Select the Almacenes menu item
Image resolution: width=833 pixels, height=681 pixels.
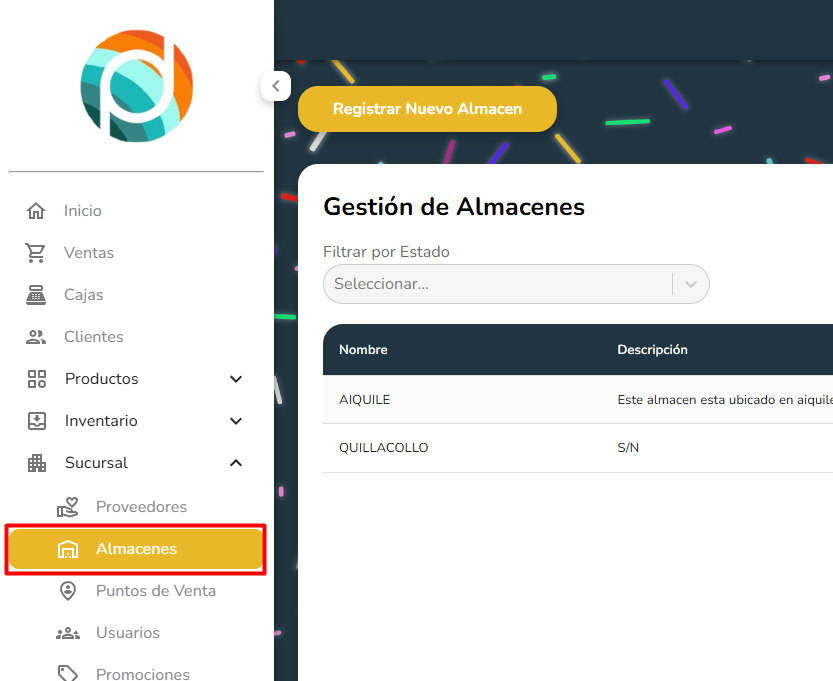click(136, 549)
